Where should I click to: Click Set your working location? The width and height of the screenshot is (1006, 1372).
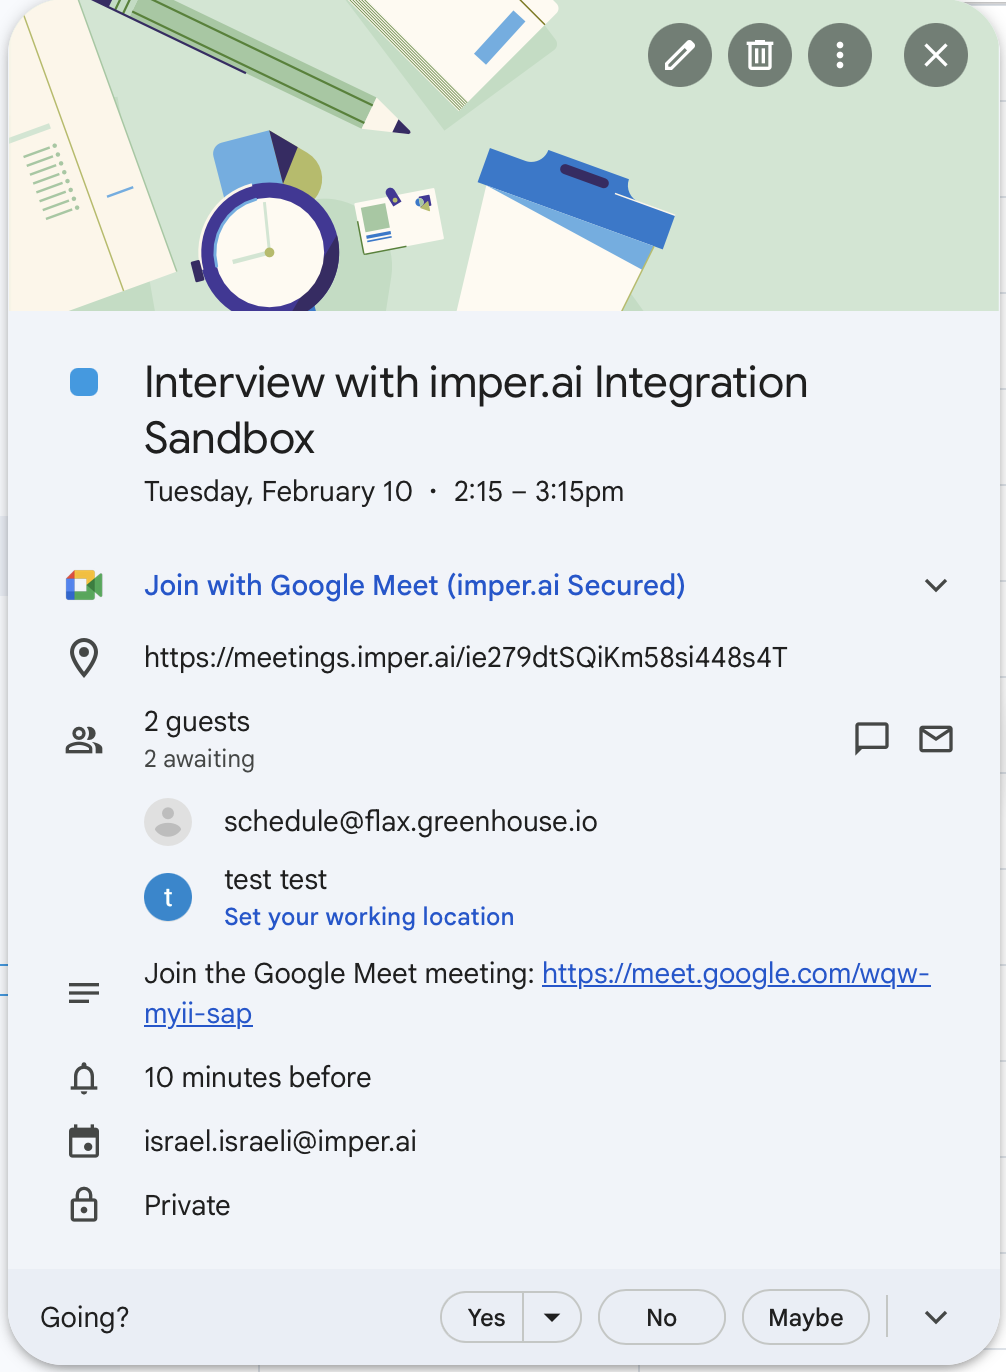pos(369,917)
